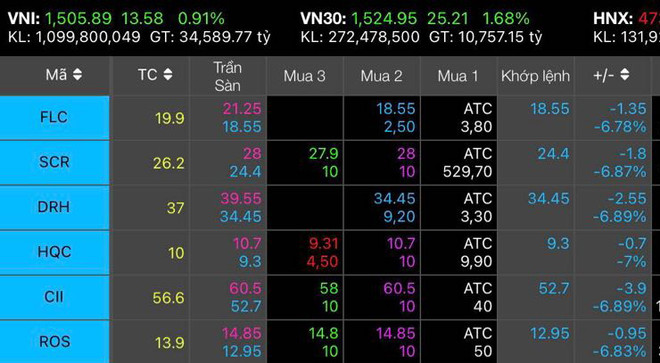Click the Trần Sàn column header
The image size is (660, 363).
[228, 76]
